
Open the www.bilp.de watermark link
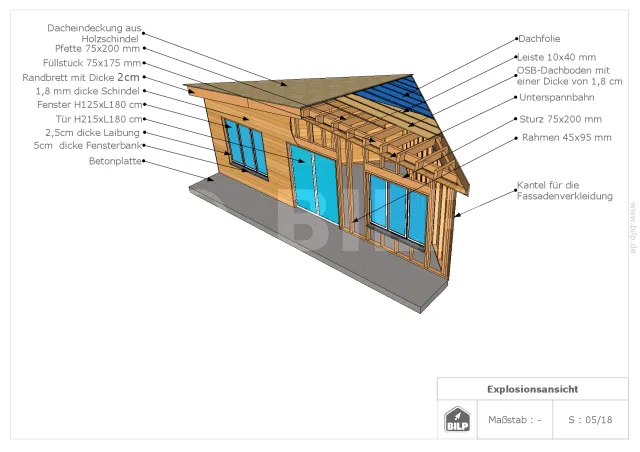[632, 230]
